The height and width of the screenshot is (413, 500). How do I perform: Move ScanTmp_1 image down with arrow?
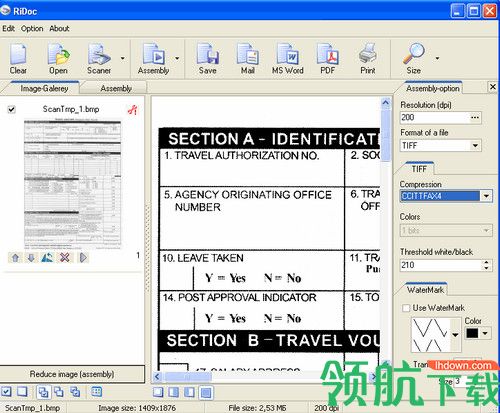pos(31,258)
